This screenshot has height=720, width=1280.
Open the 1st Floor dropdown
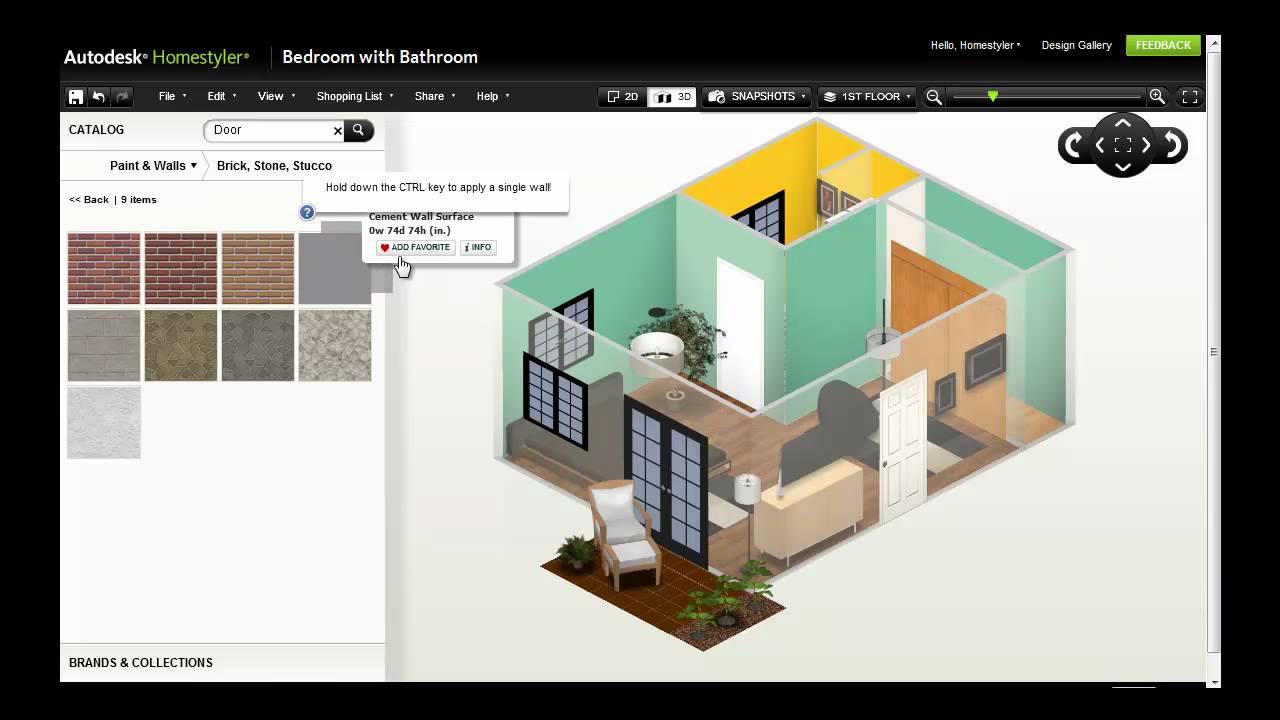866,97
